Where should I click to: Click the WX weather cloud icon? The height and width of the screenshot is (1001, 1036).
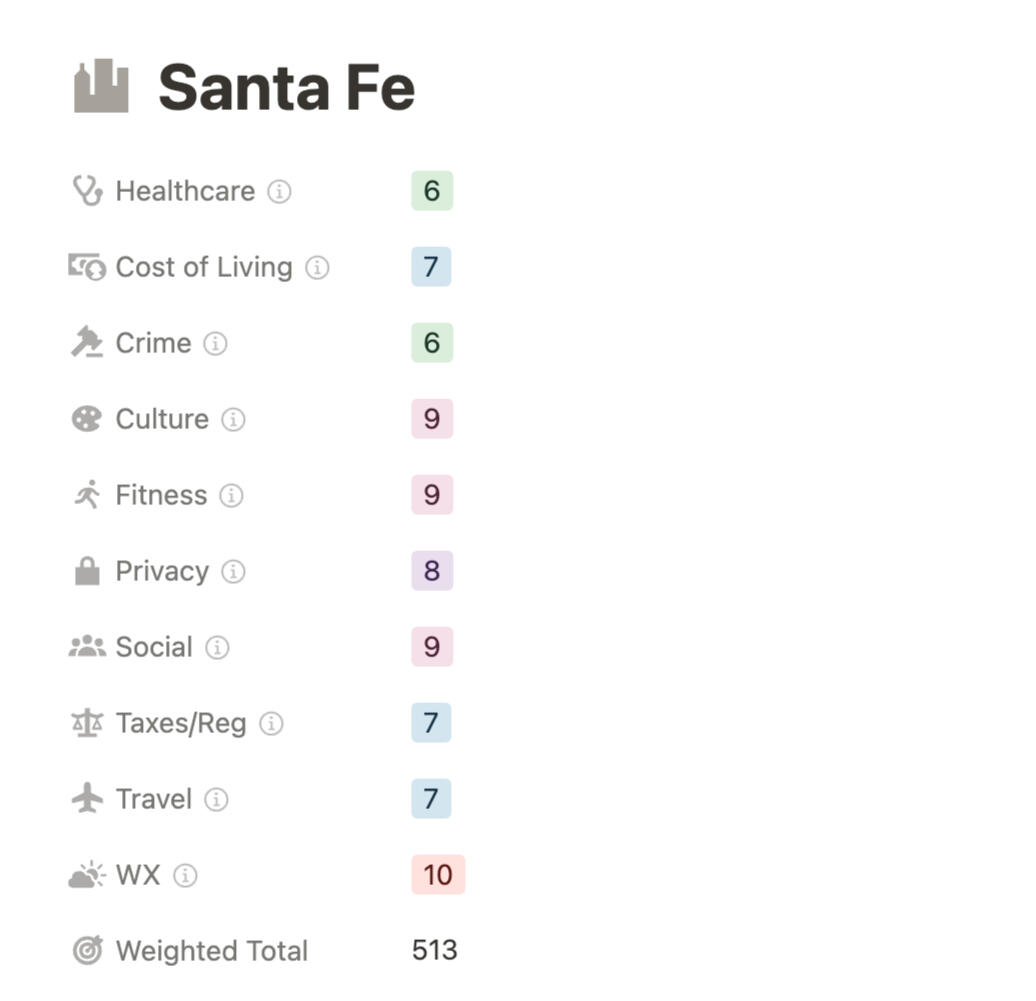[x=87, y=875]
